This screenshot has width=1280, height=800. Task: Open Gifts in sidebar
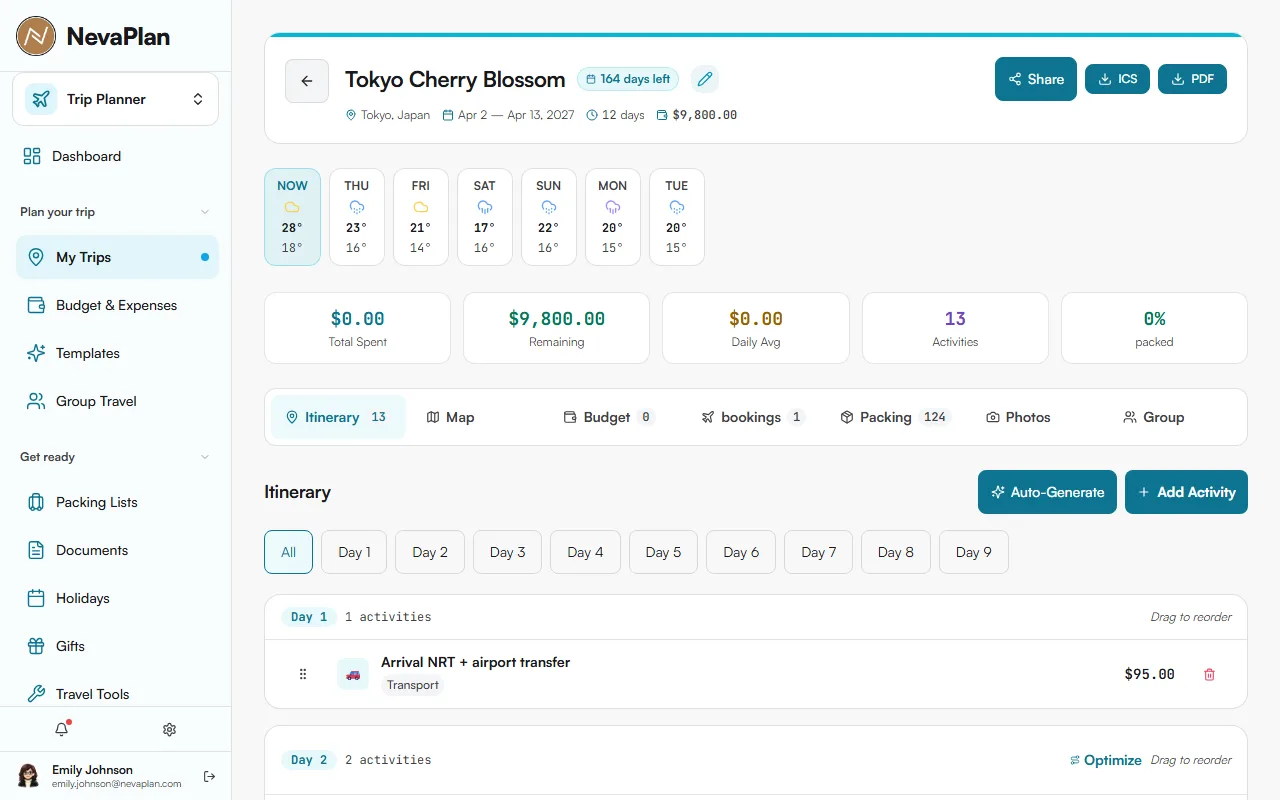coord(117,646)
